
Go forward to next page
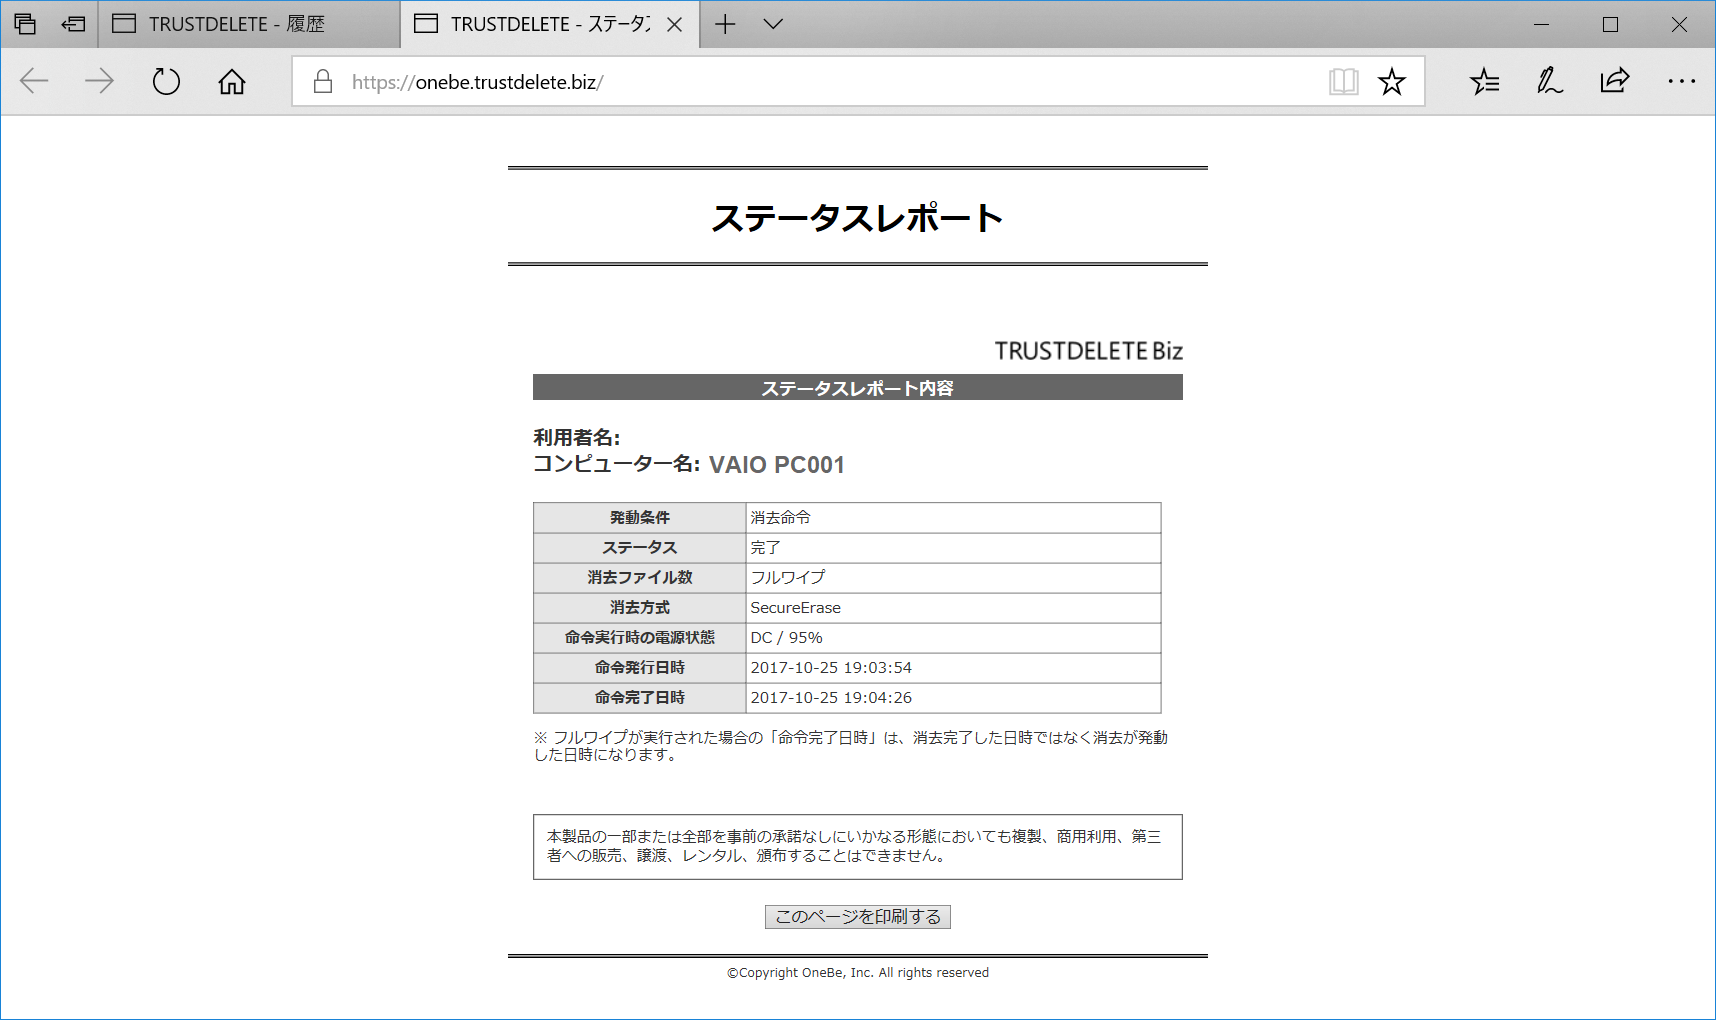click(x=99, y=81)
